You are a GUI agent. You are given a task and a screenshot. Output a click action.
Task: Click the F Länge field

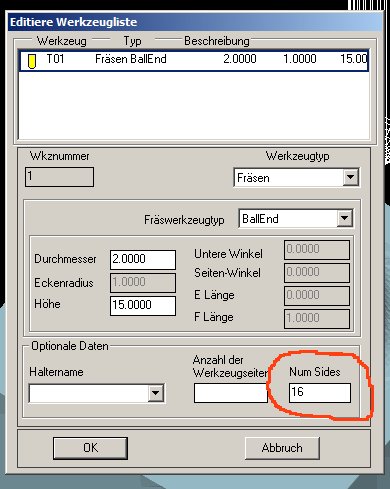point(317,319)
